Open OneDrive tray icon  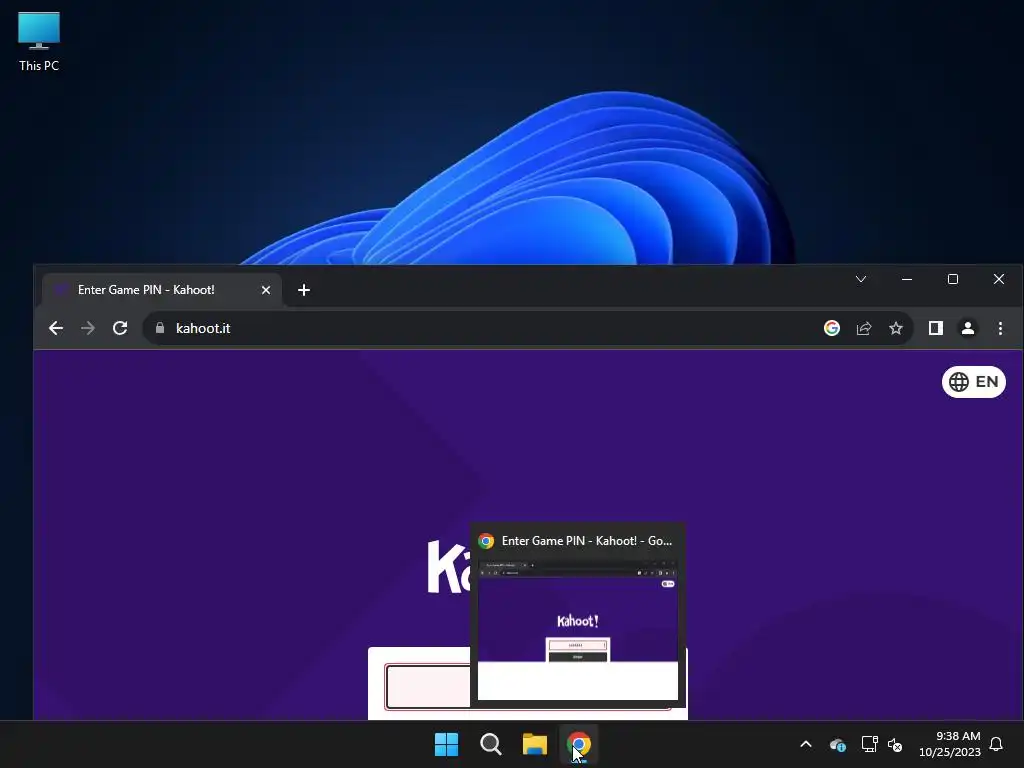[838, 744]
